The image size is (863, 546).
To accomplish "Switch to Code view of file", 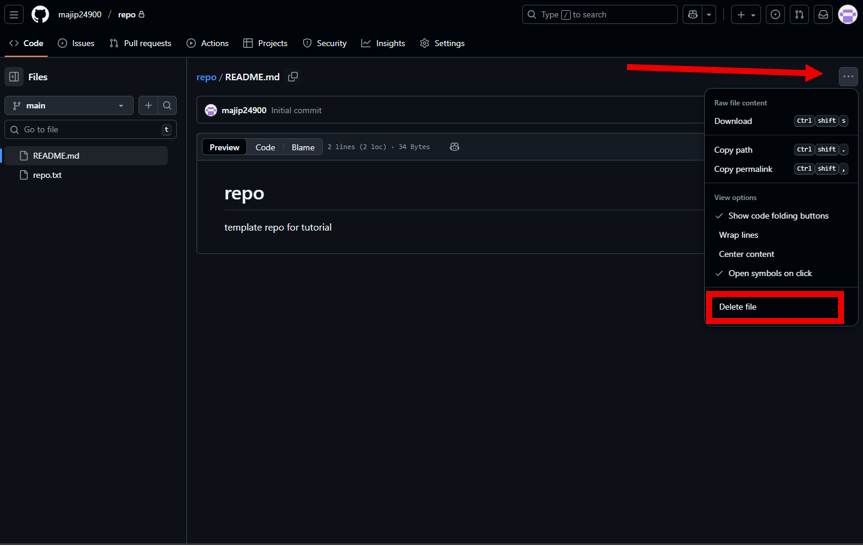I will 265,147.
